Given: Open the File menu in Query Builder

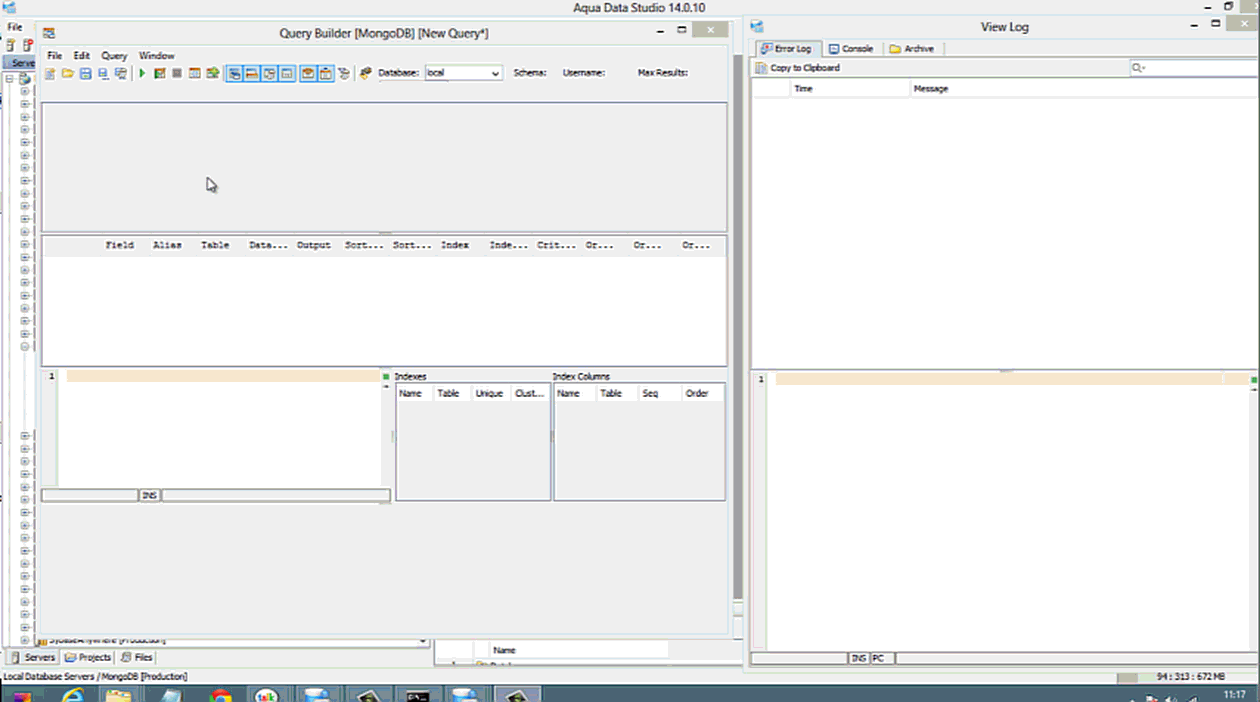Looking at the screenshot, I should pos(55,56).
